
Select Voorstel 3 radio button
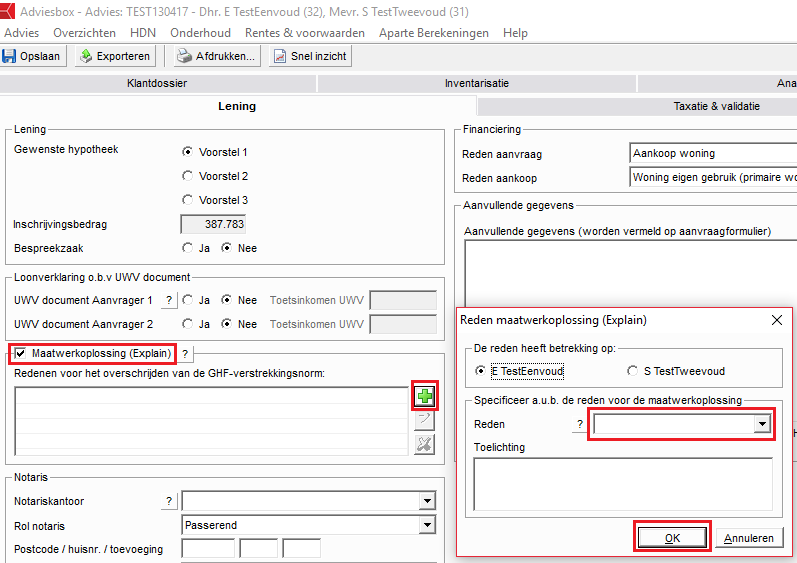pyautogui.click(x=188, y=200)
